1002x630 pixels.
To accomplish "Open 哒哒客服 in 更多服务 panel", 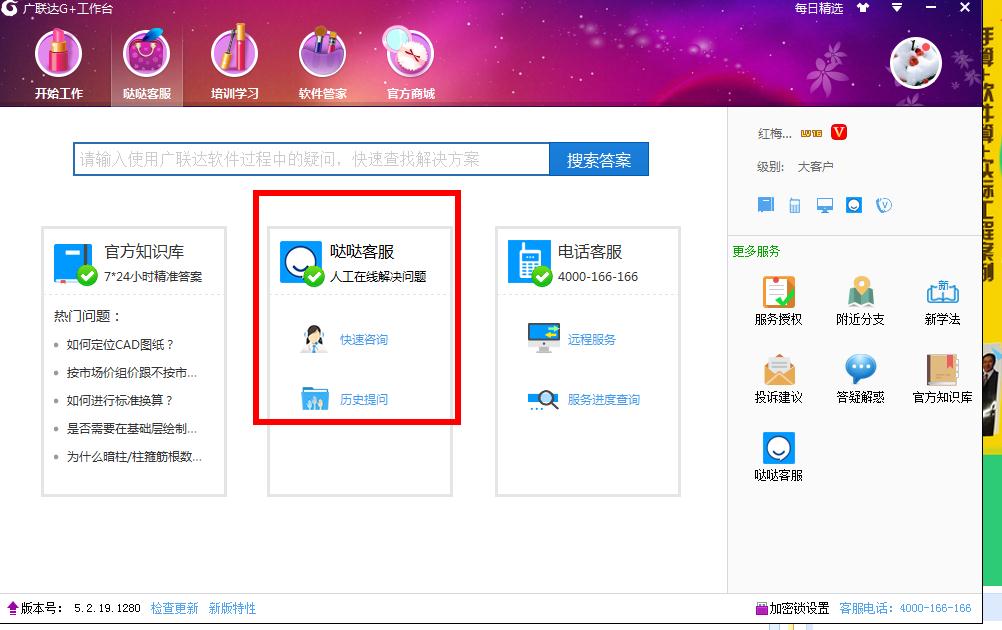I will [778, 457].
